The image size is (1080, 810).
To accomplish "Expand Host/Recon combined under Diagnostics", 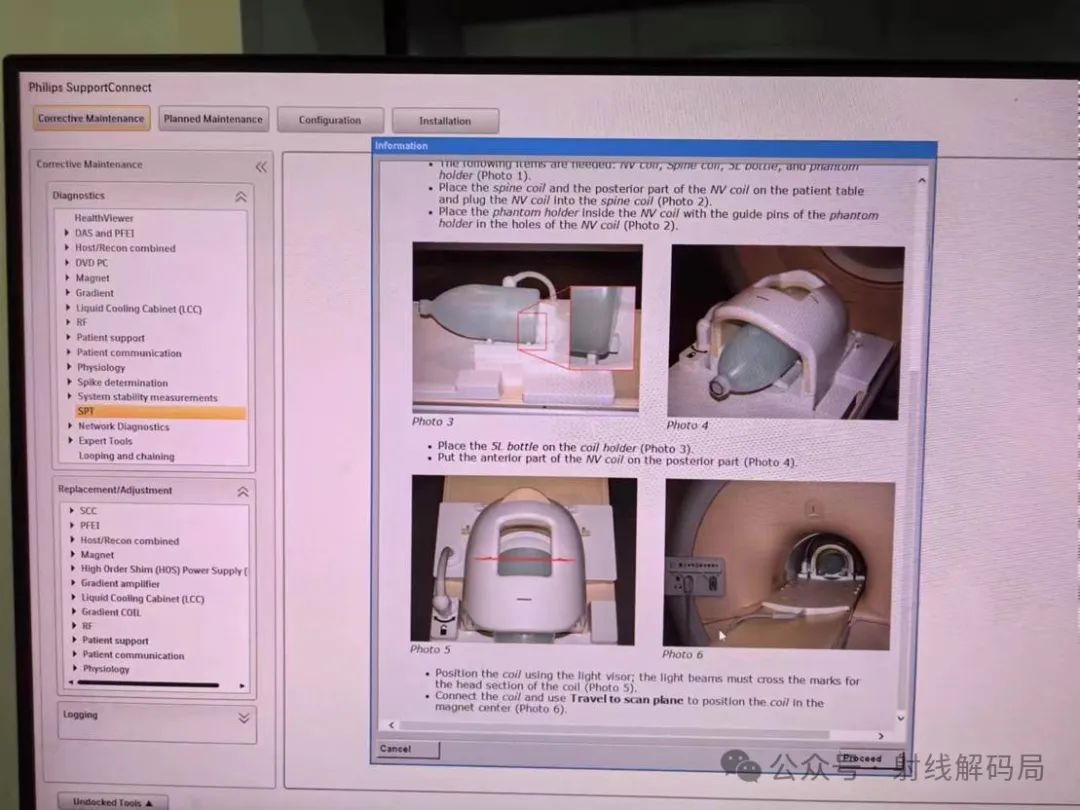I will click(x=68, y=247).
